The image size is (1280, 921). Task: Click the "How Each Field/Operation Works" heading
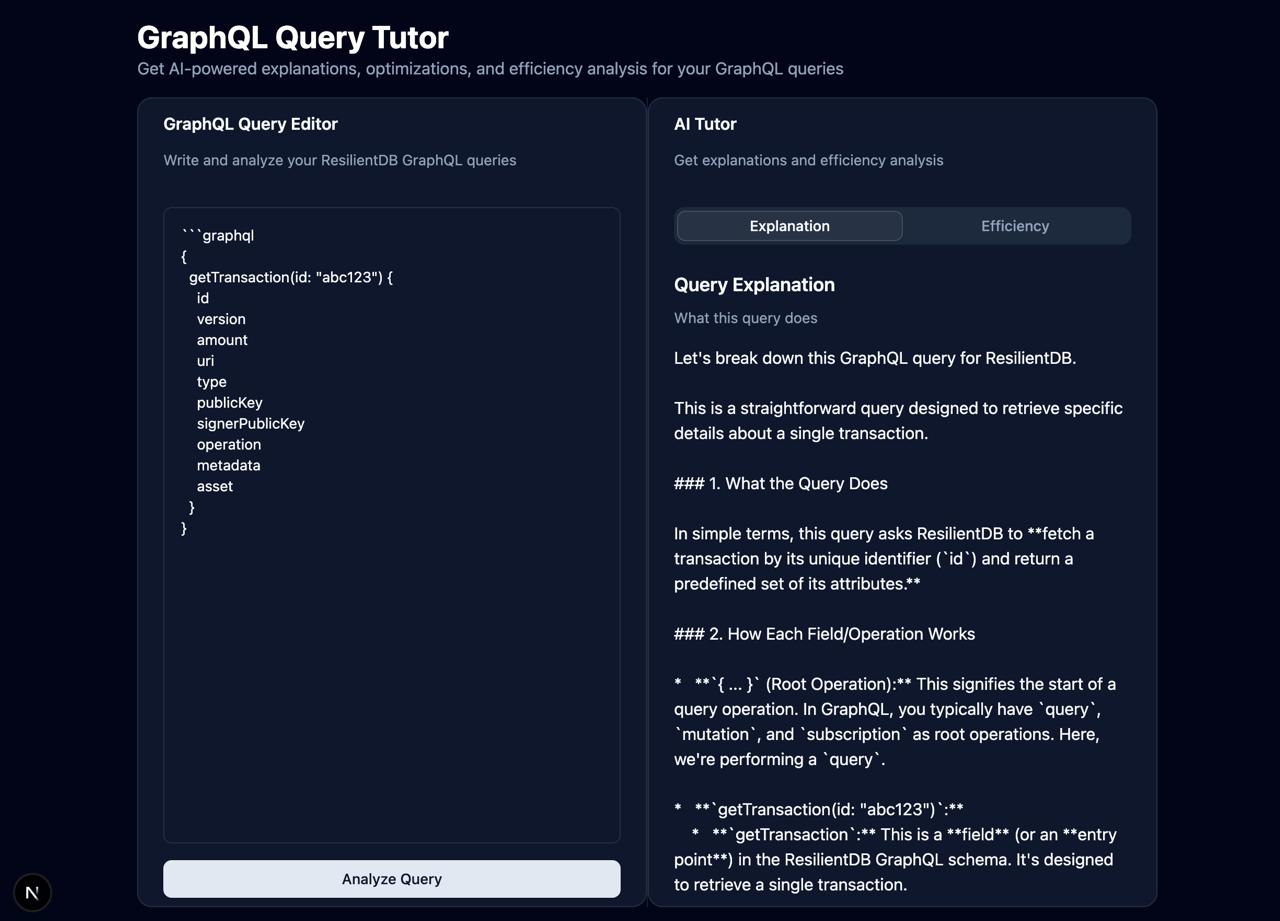(825, 634)
